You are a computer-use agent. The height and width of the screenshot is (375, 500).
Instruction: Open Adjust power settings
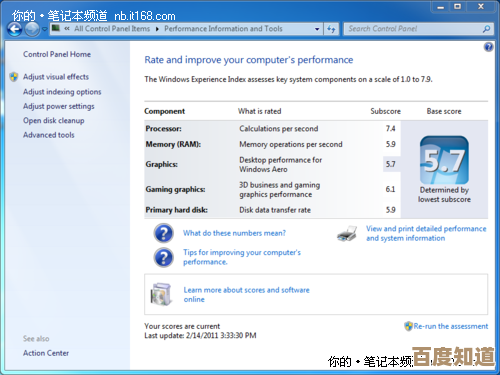(58, 106)
